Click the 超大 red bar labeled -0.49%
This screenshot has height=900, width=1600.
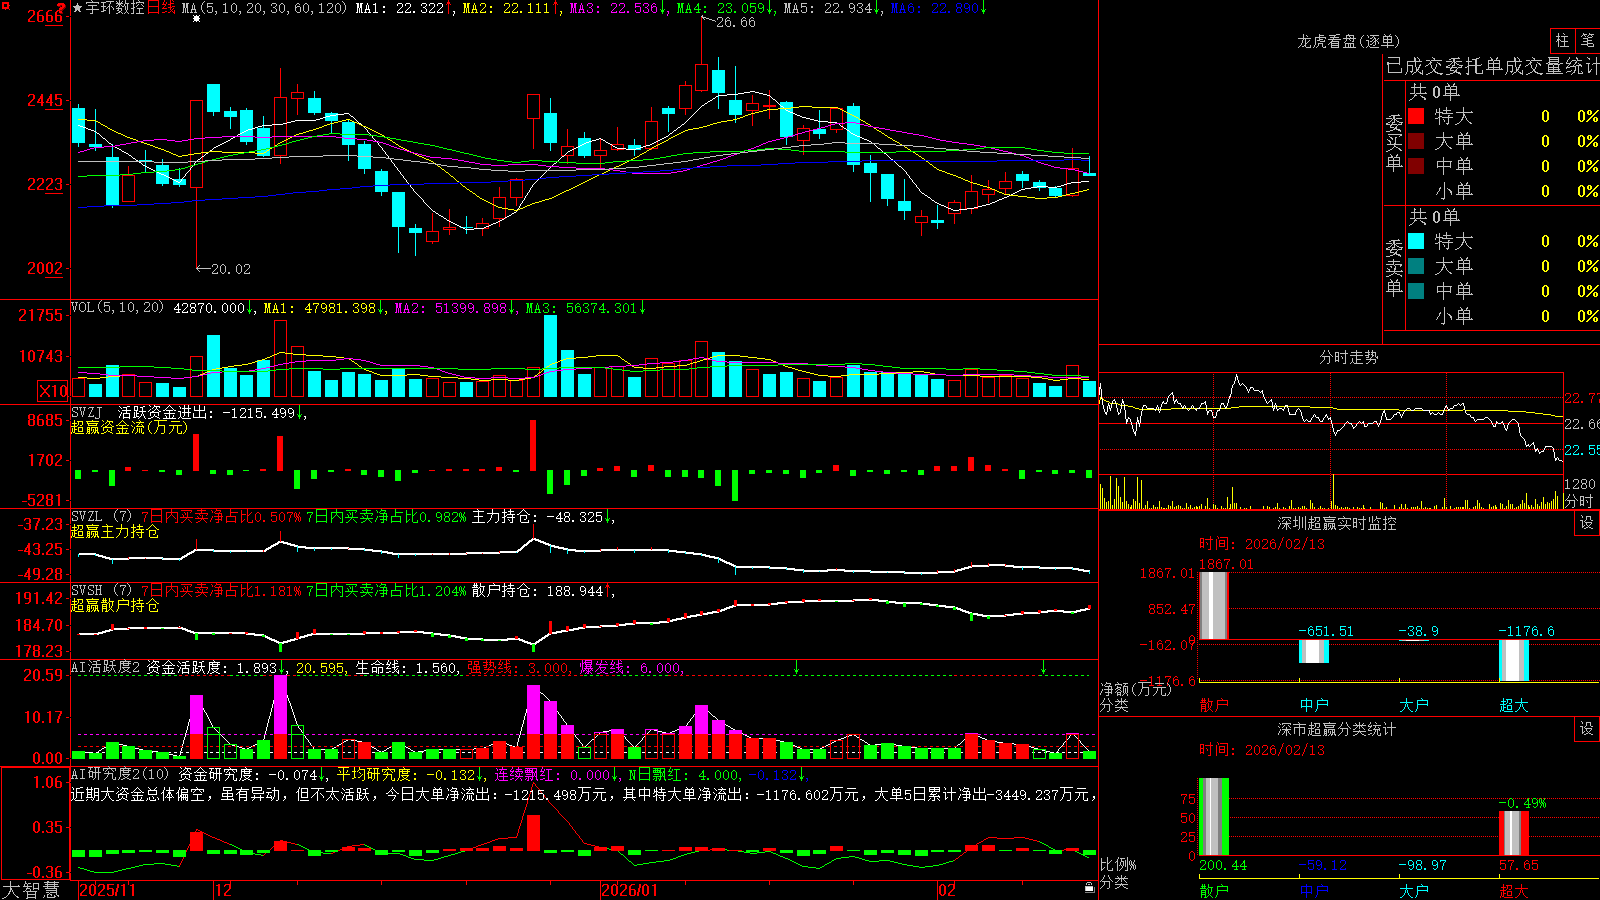(1514, 833)
